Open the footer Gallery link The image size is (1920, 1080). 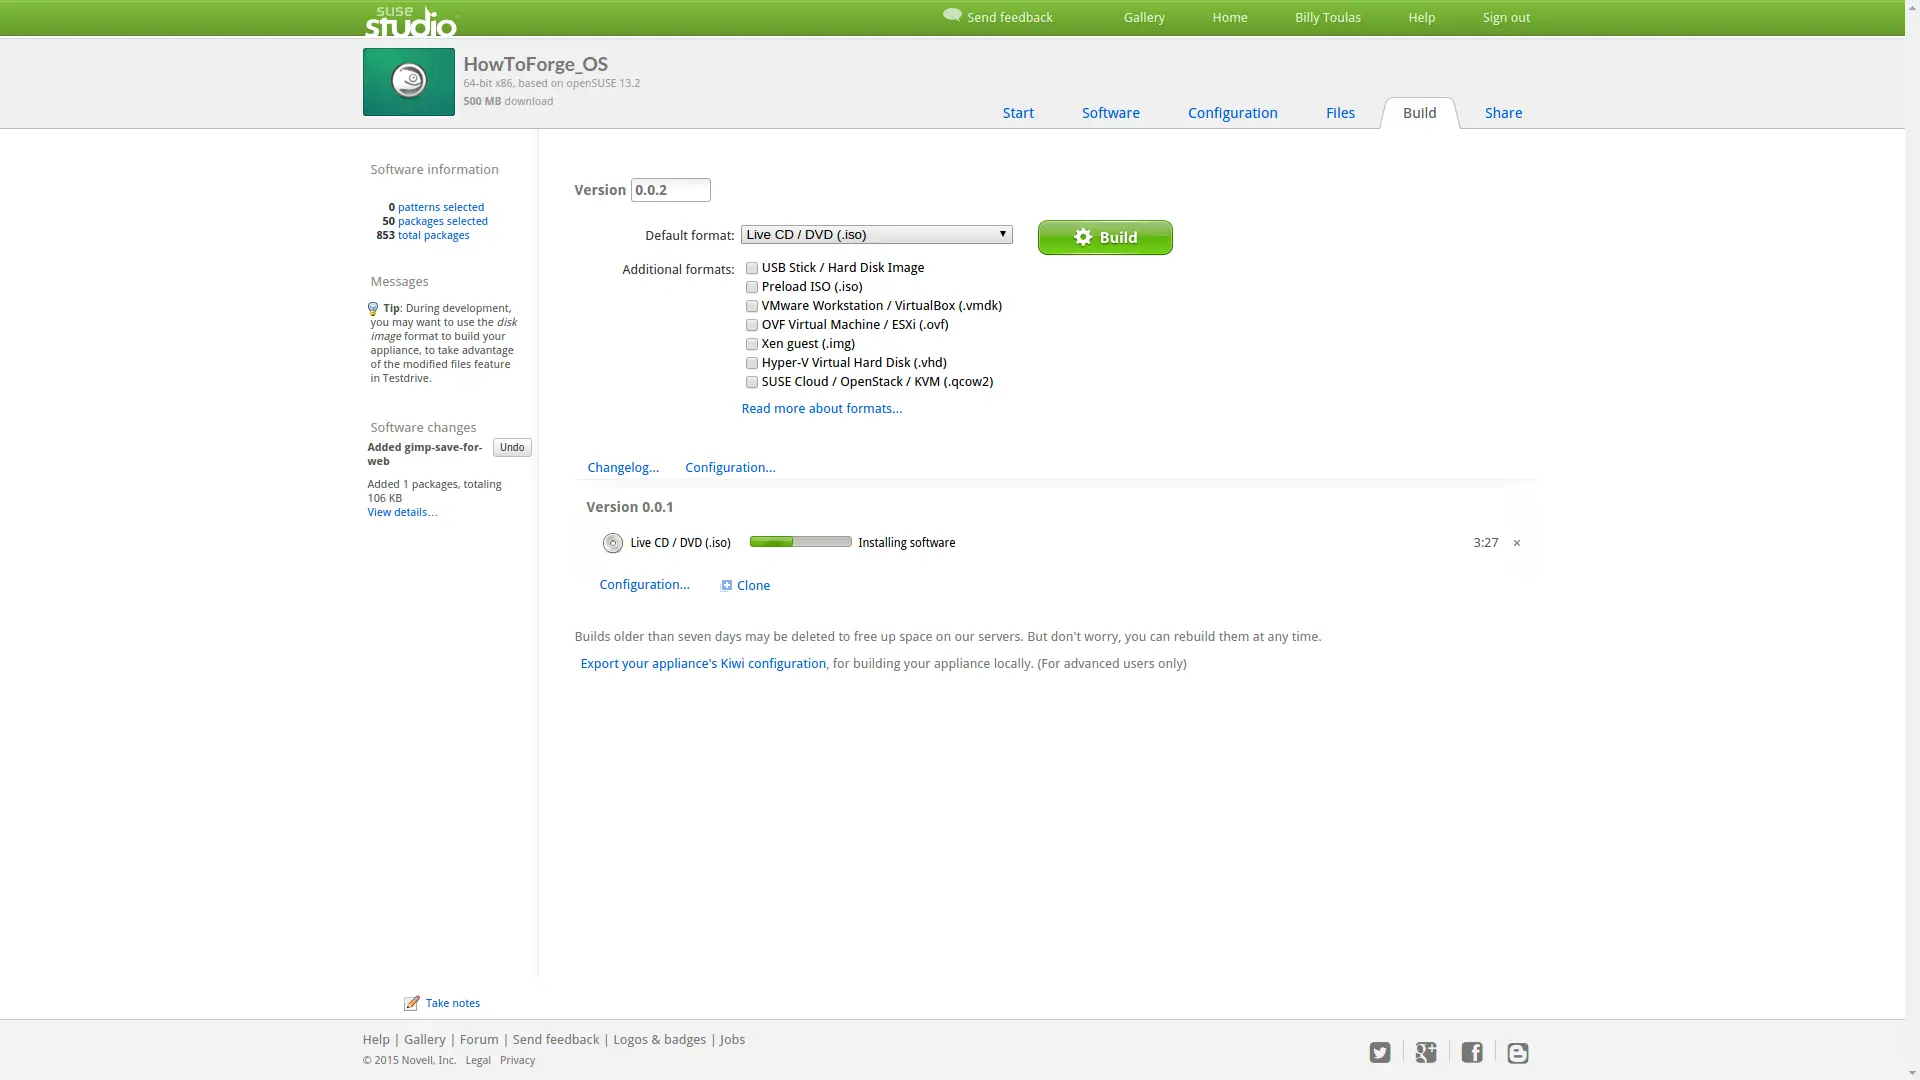click(425, 1040)
